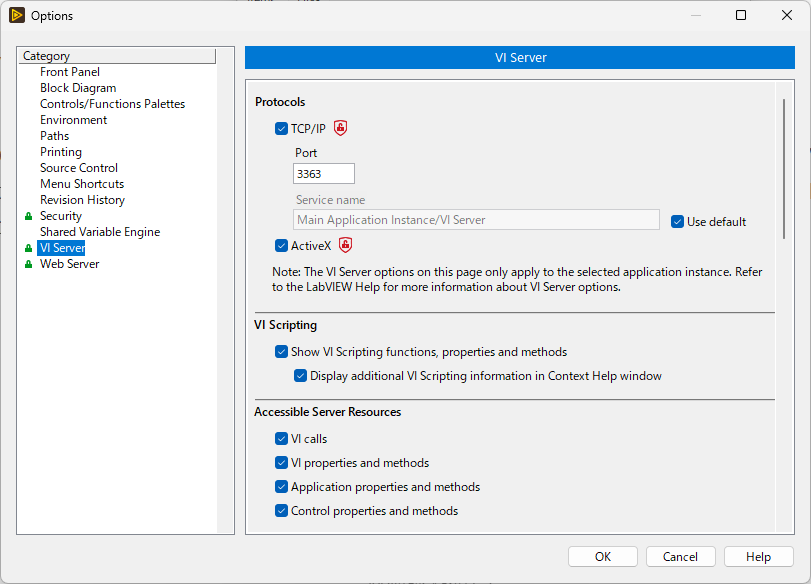Select the Menu Shortcuts category
The height and width of the screenshot is (584, 811).
tap(82, 184)
